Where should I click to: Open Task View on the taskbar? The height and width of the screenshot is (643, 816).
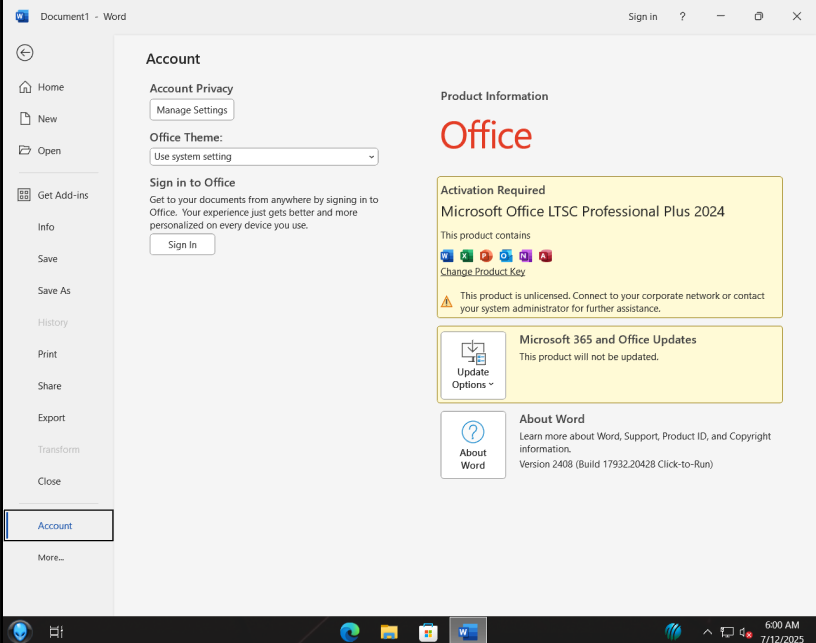coord(56,632)
